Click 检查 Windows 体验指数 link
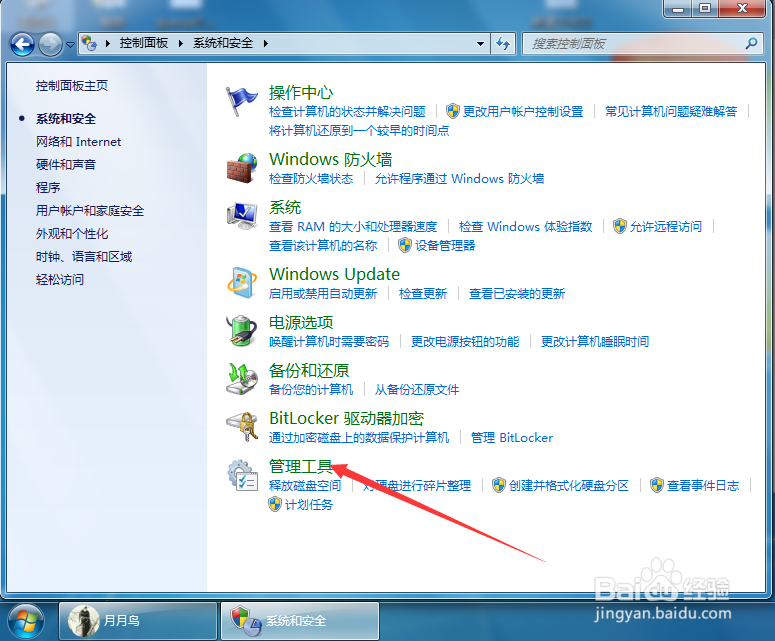This screenshot has width=775, height=641. [x=525, y=226]
